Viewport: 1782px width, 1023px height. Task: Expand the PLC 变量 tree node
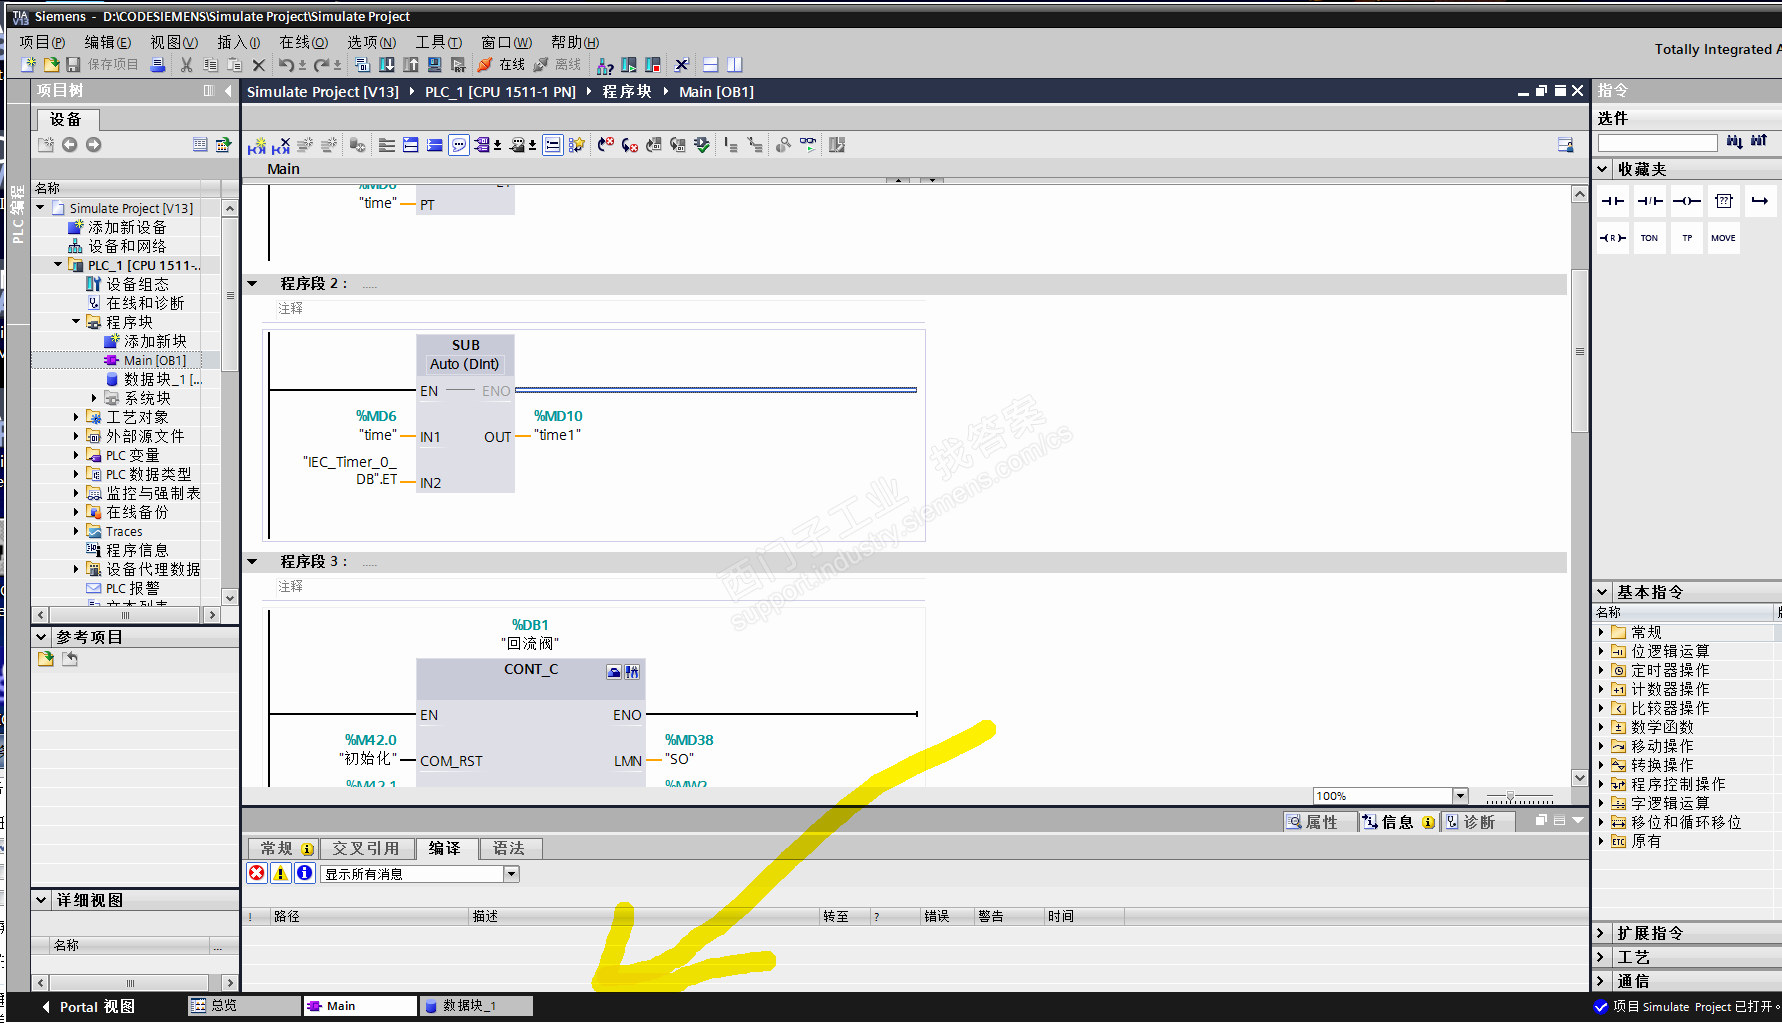tap(76, 455)
